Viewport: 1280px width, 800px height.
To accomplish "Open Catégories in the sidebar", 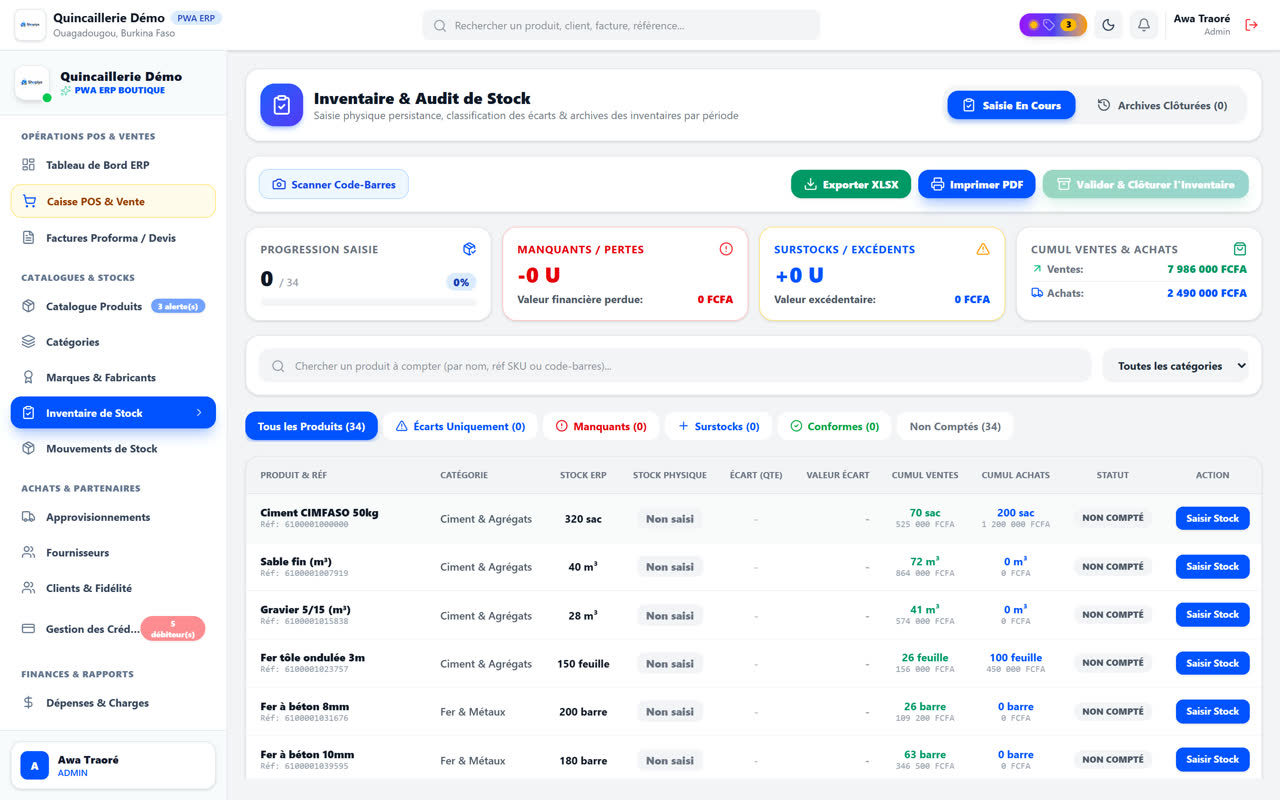I will point(113,342).
